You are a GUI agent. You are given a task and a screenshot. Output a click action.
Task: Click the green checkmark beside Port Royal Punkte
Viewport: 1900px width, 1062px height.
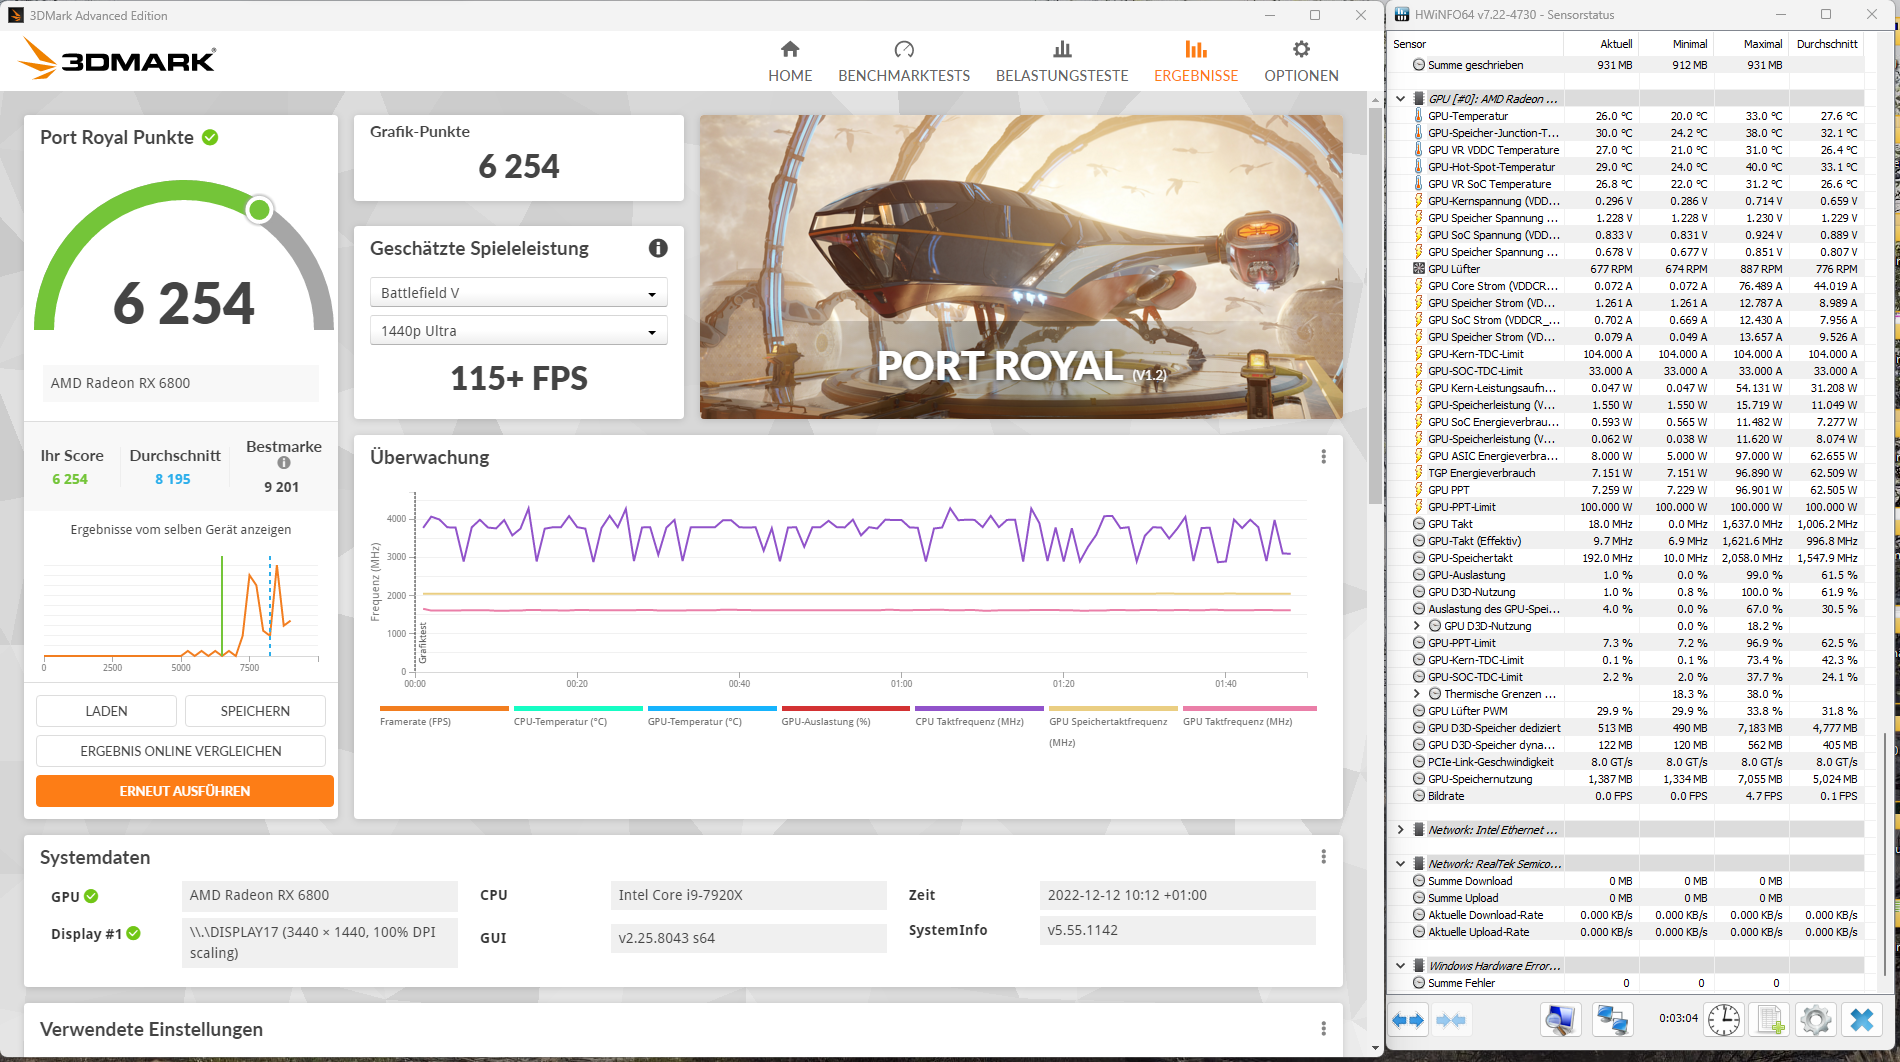point(210,137)
